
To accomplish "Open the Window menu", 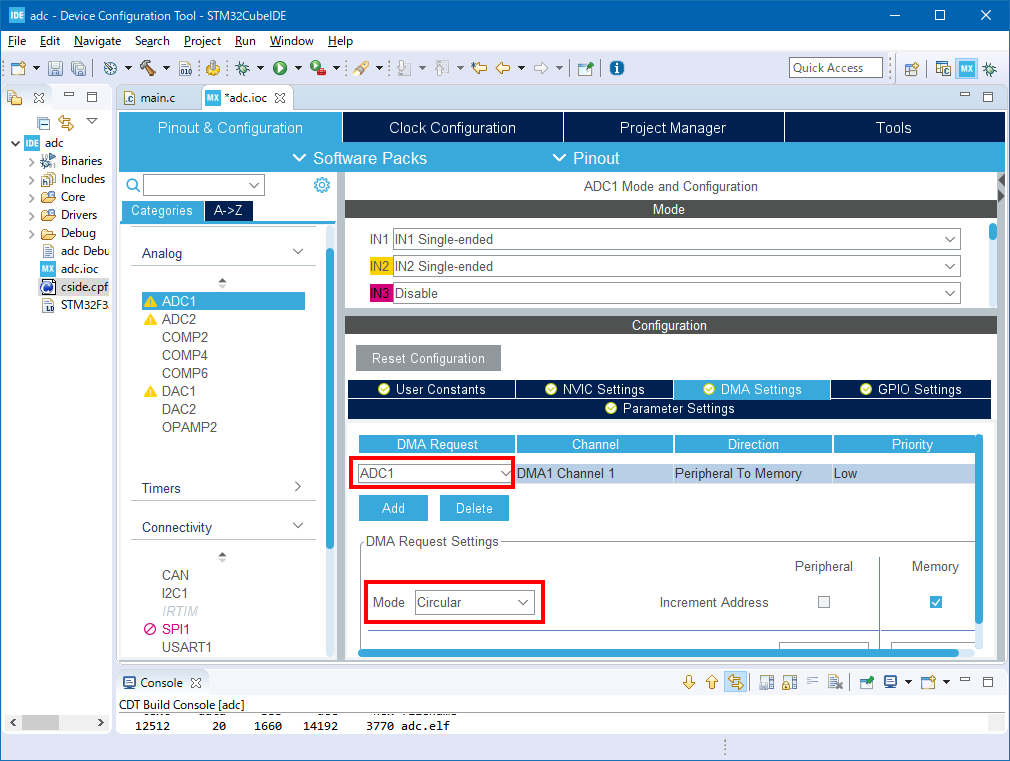I will (291, 41).
